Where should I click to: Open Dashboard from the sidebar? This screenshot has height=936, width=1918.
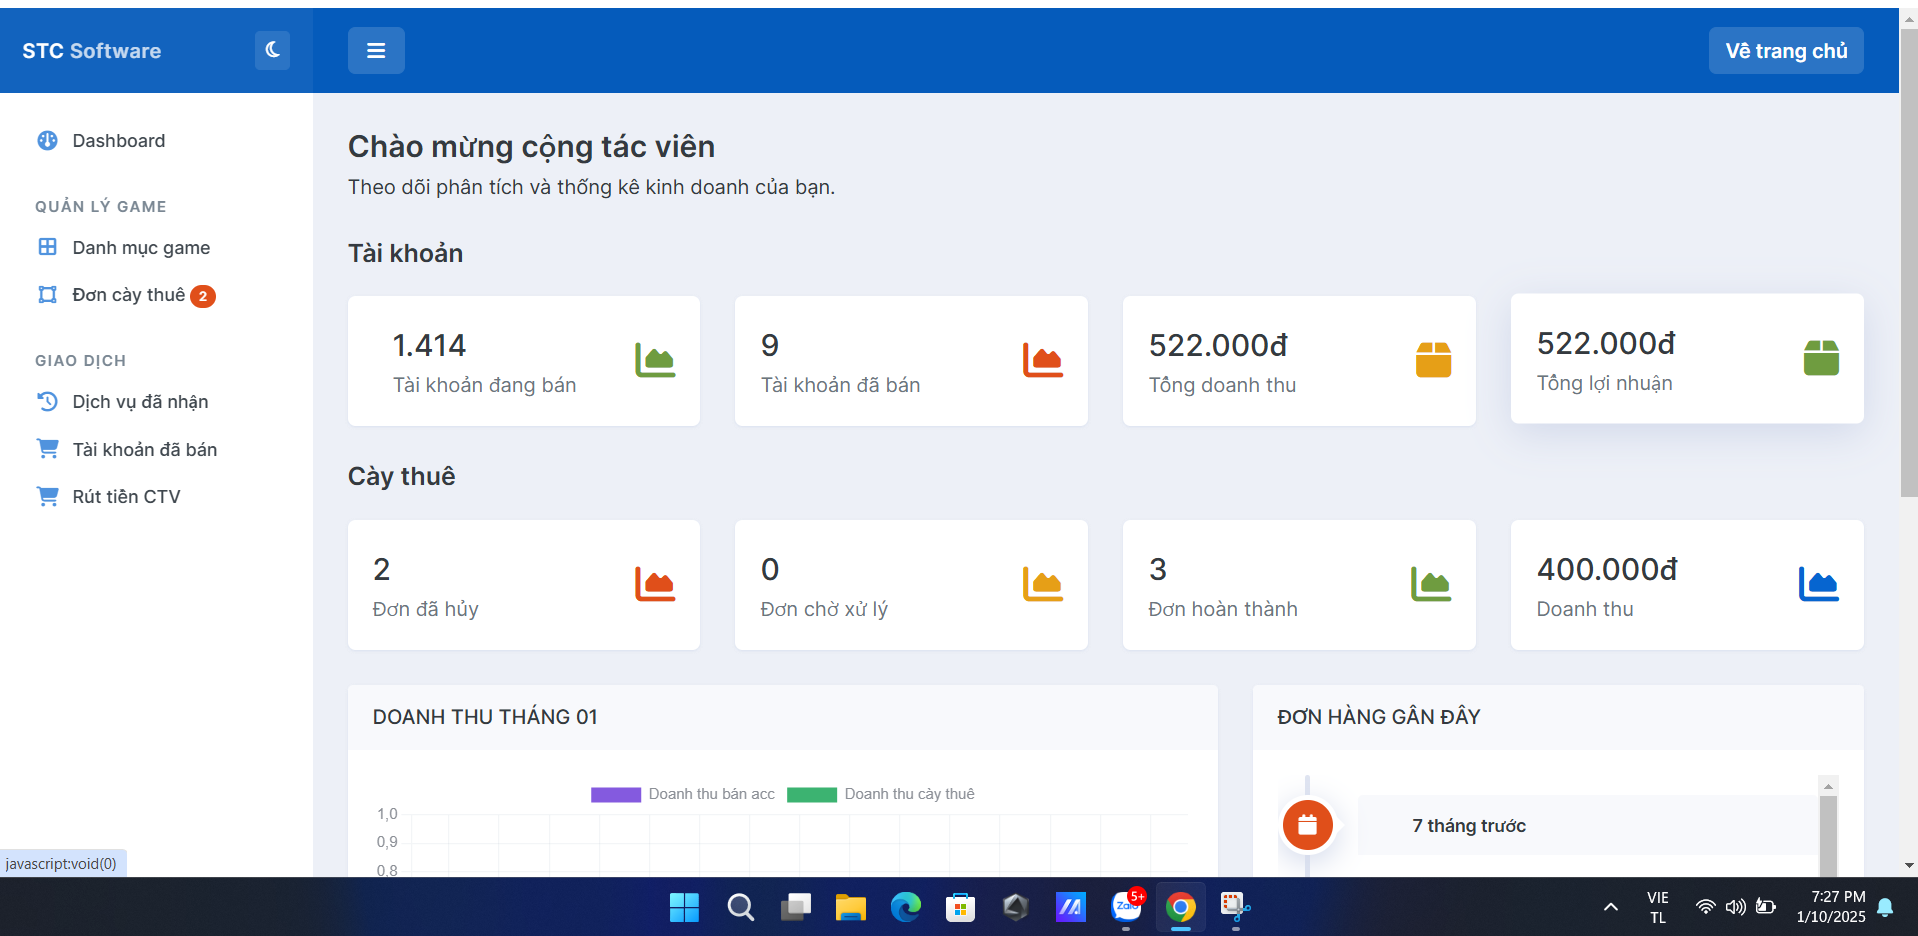pyautogui.click(x=118, y=141)
